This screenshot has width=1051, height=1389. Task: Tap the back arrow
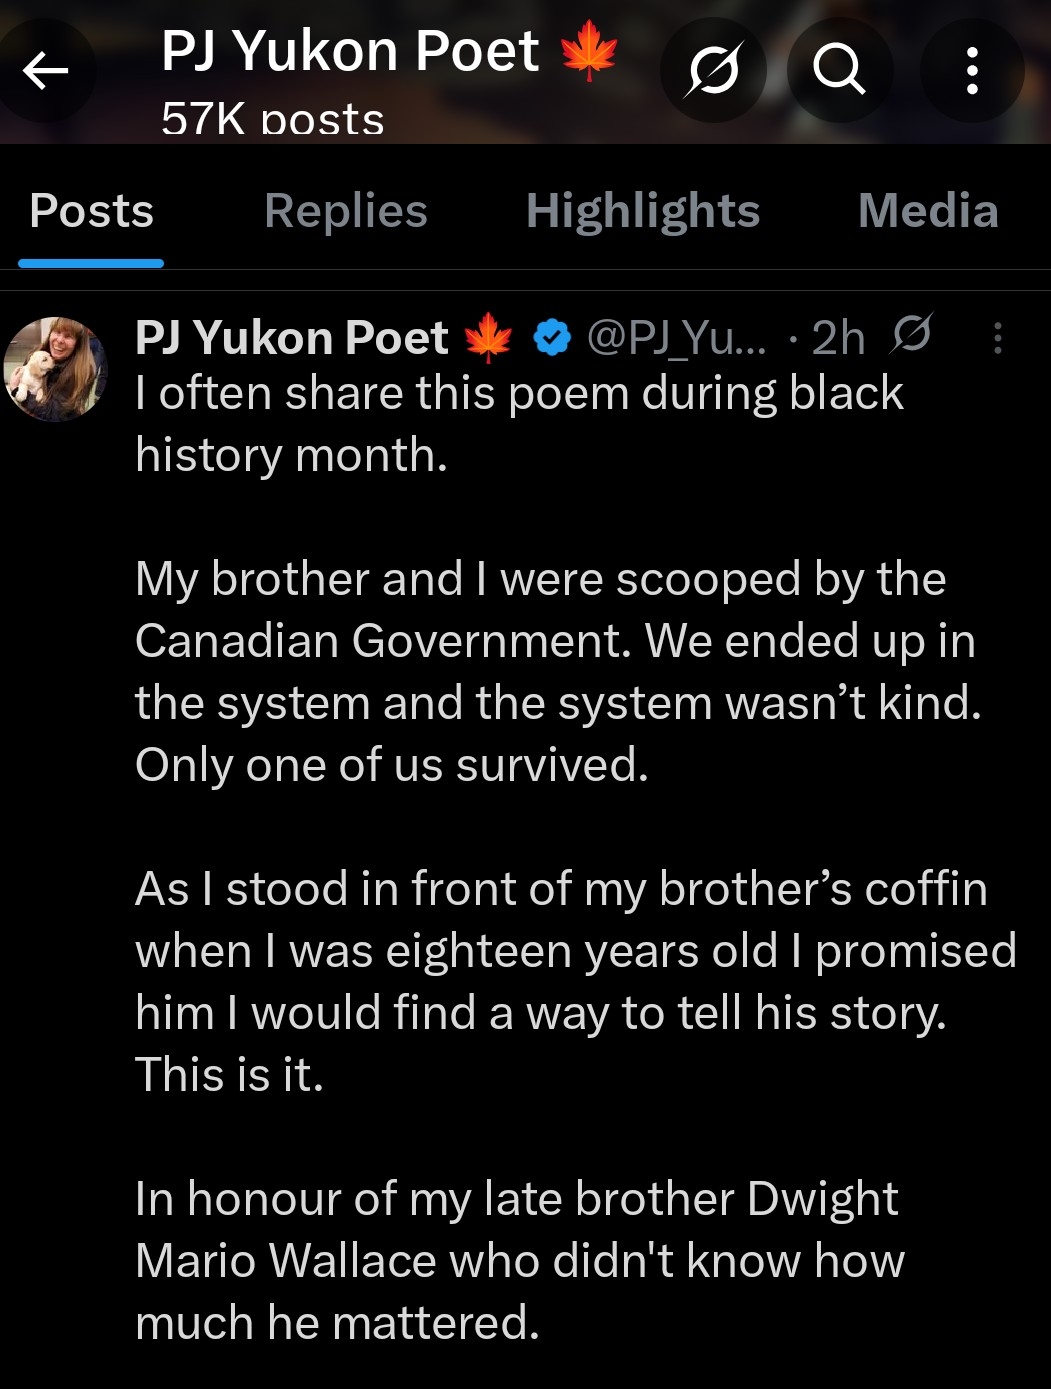[46, 71]
